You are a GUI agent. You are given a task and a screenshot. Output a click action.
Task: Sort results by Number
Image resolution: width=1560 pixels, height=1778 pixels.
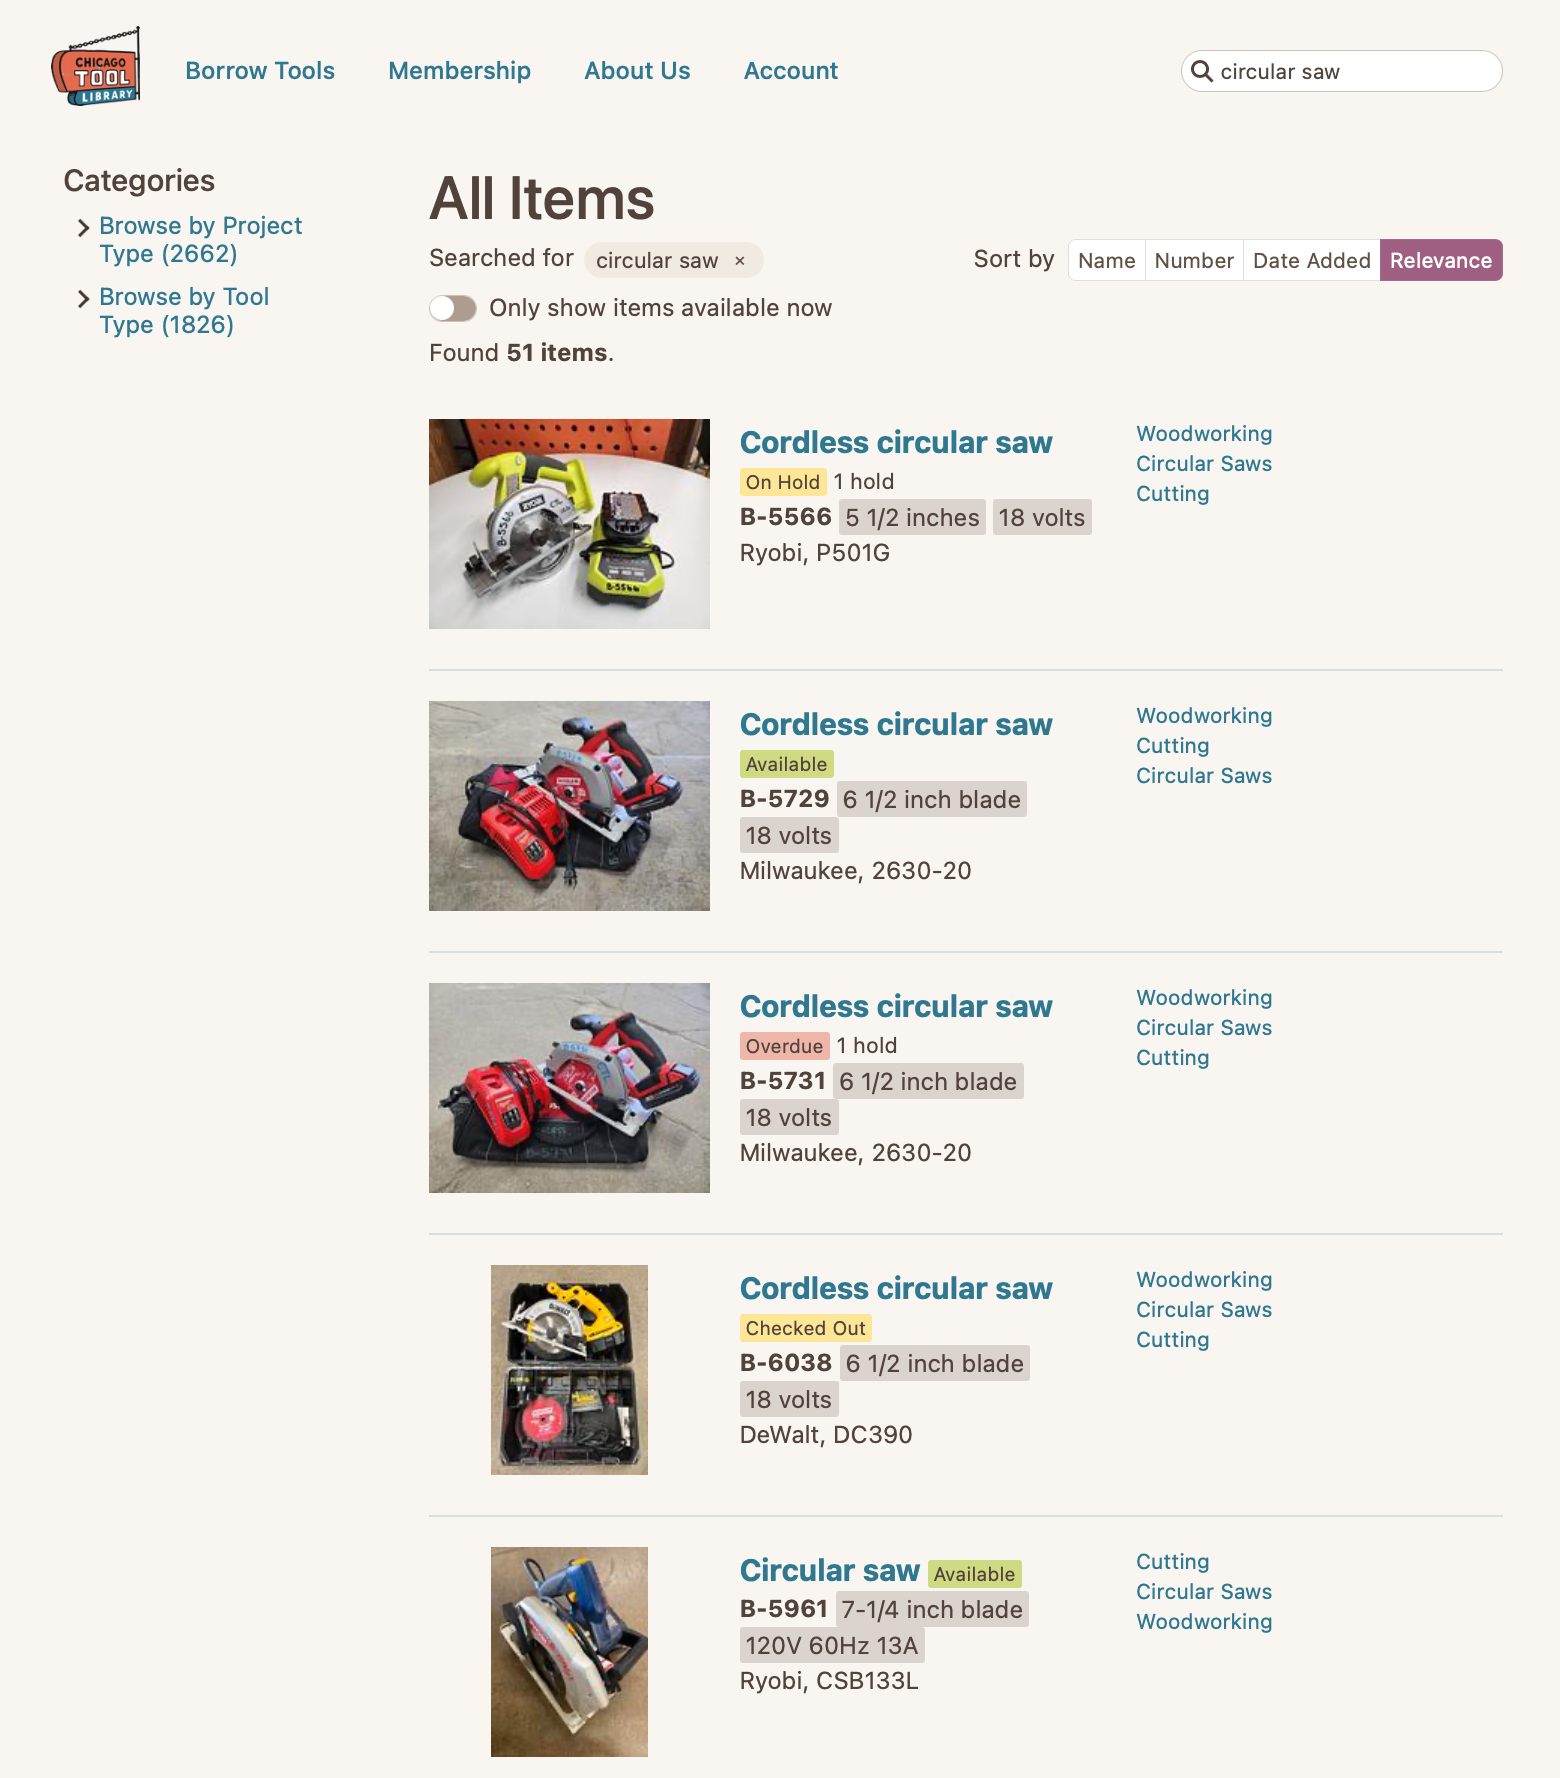[1194, 260]
